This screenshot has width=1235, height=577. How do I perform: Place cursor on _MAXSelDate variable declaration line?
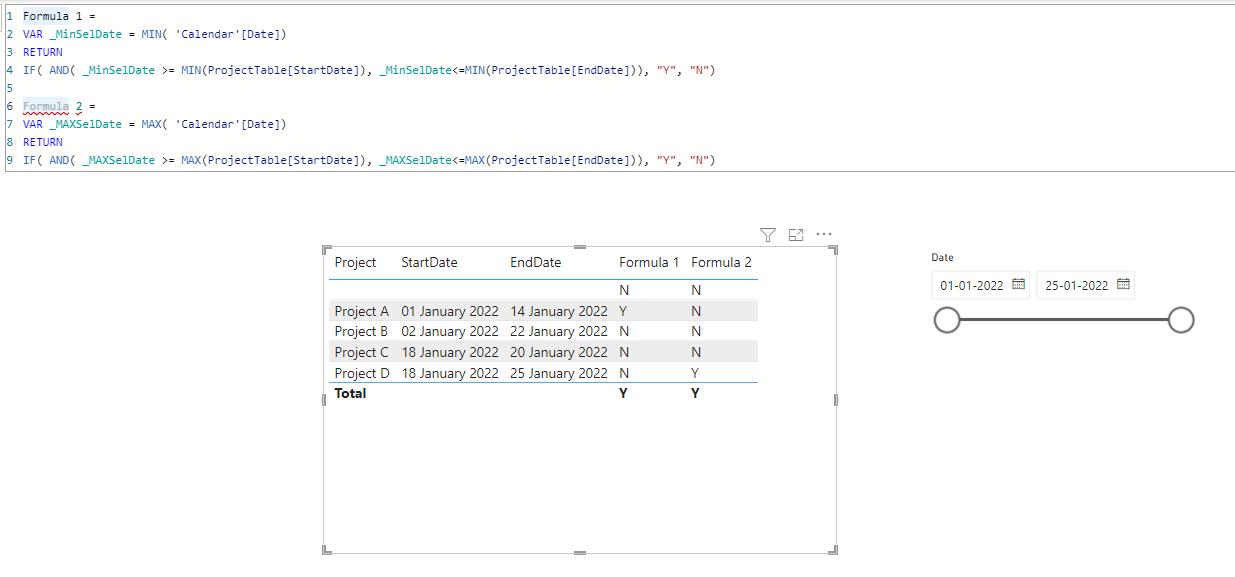pos(155,124)
